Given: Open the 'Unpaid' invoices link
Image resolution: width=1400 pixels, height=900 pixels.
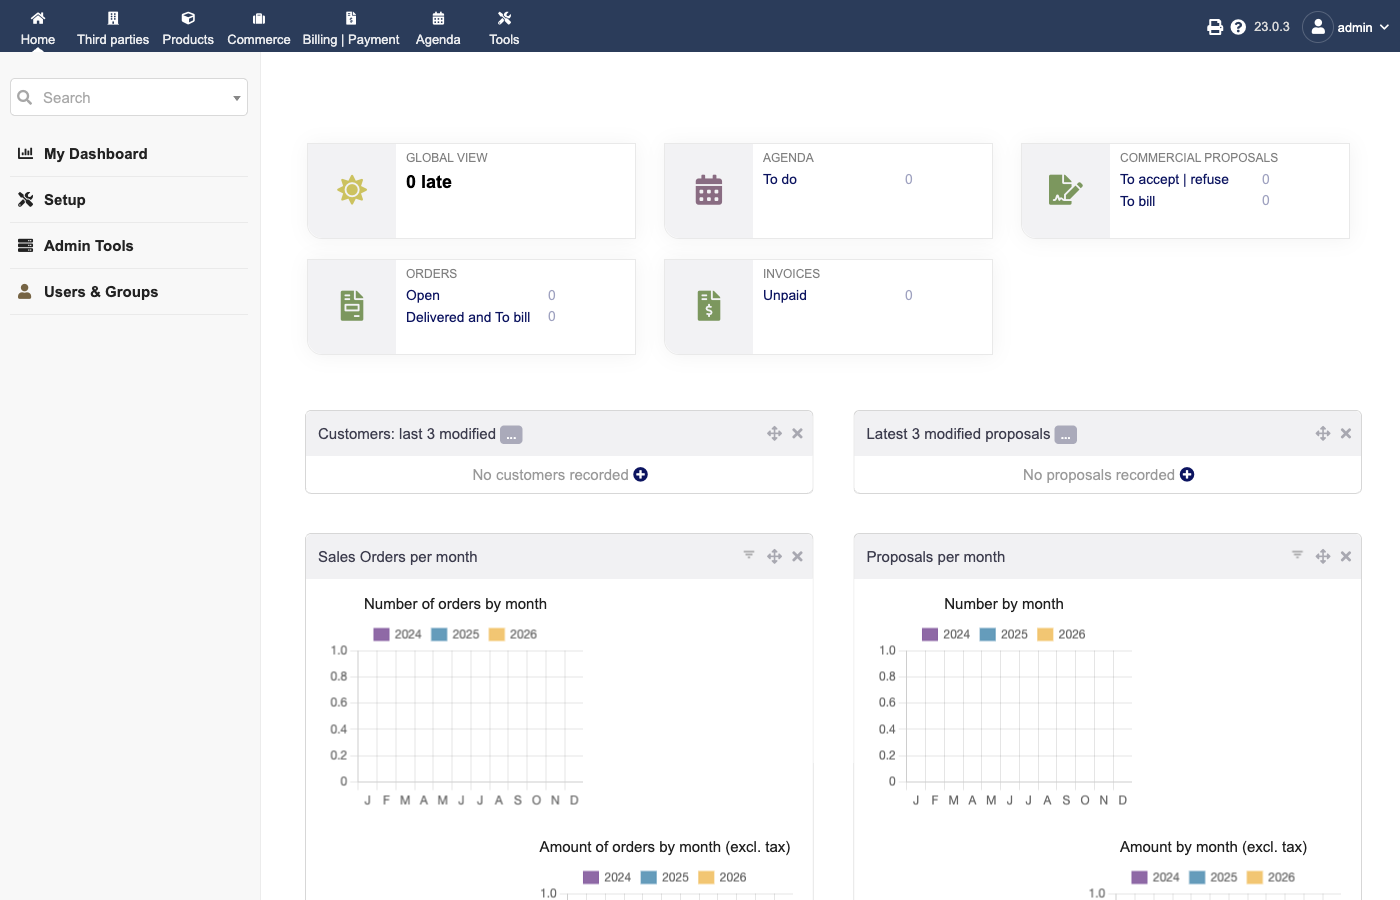Looking at the screenshot, I should click(x=785, y=295).
